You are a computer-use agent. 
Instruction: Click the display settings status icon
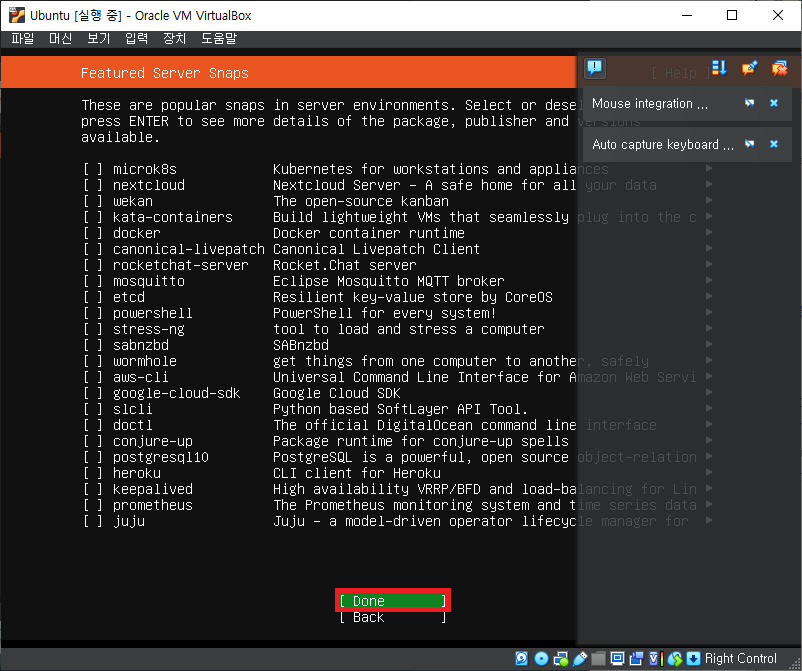[x=617, y=659]
